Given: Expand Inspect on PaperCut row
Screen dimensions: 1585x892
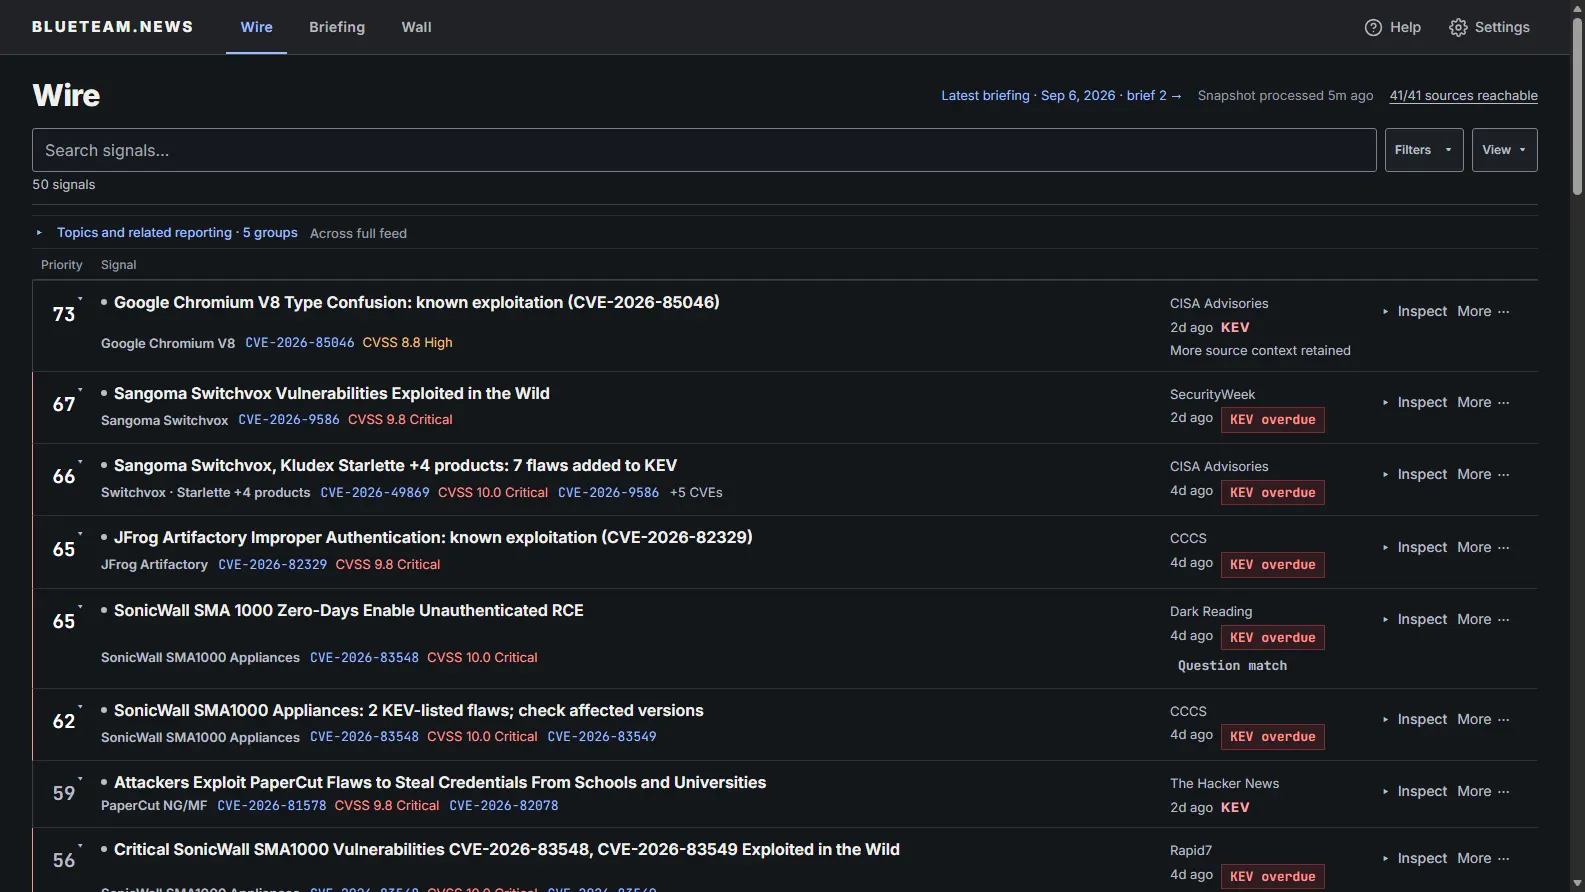Looking at the screenshot, I should (1414, 791).
